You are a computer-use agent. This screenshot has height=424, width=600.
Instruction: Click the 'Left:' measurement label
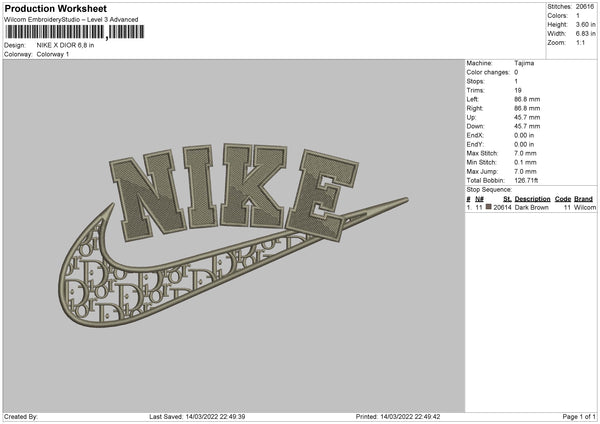472,99
